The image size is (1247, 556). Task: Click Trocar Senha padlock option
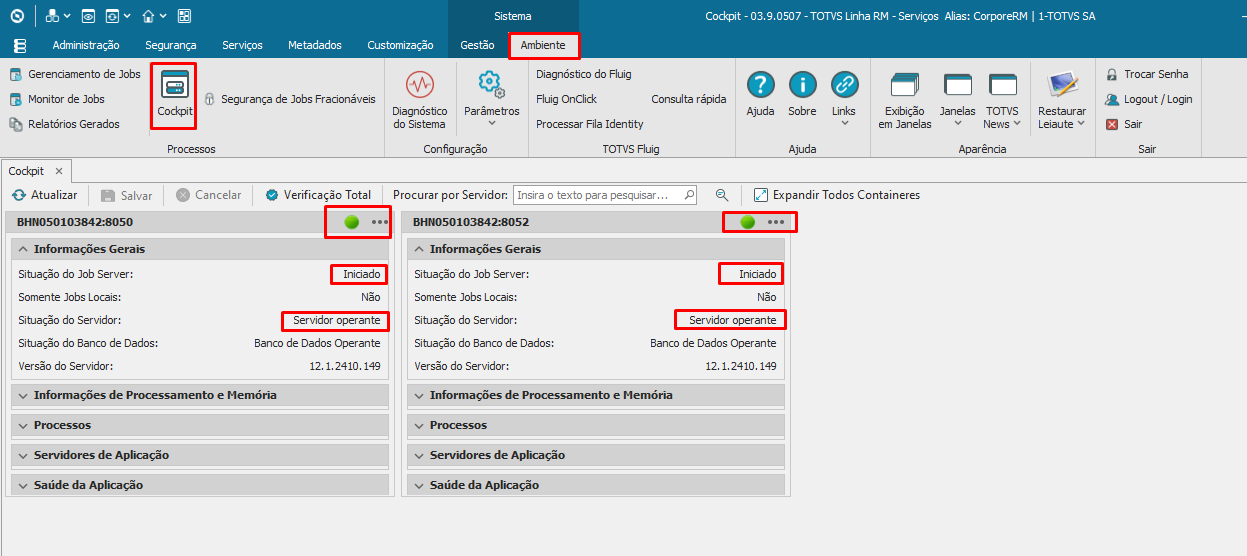[1146, 74]
